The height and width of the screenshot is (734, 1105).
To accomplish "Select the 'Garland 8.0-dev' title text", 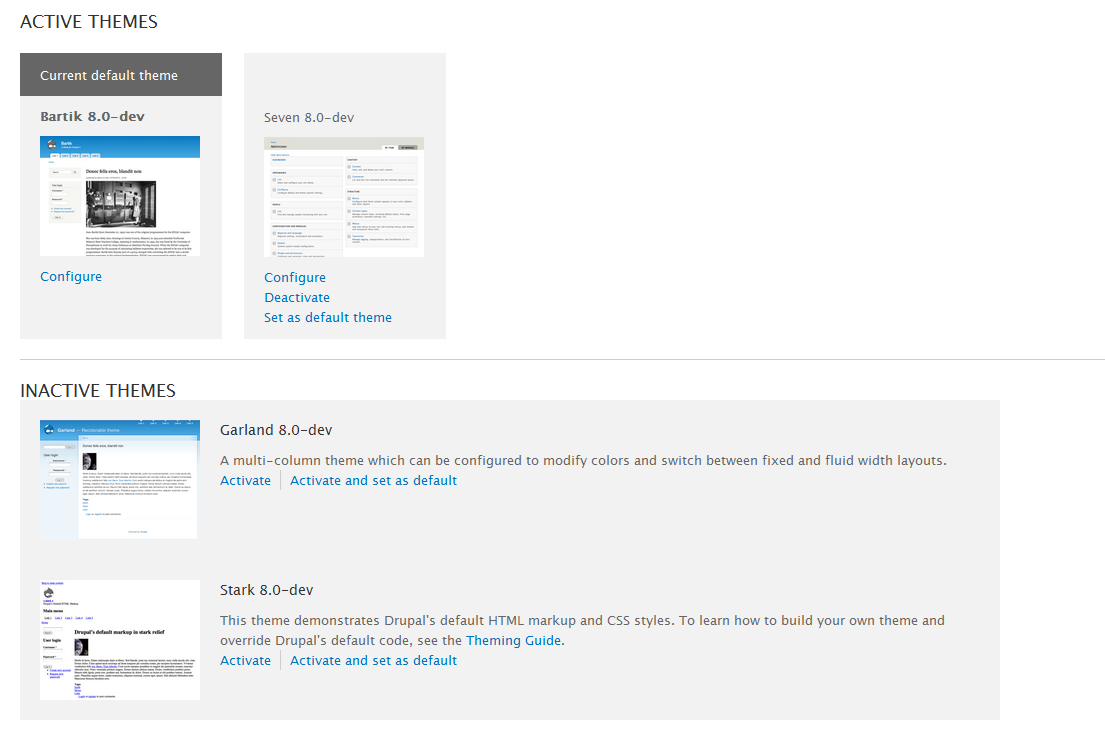I will pyautogui.click(x=276, y=430).
